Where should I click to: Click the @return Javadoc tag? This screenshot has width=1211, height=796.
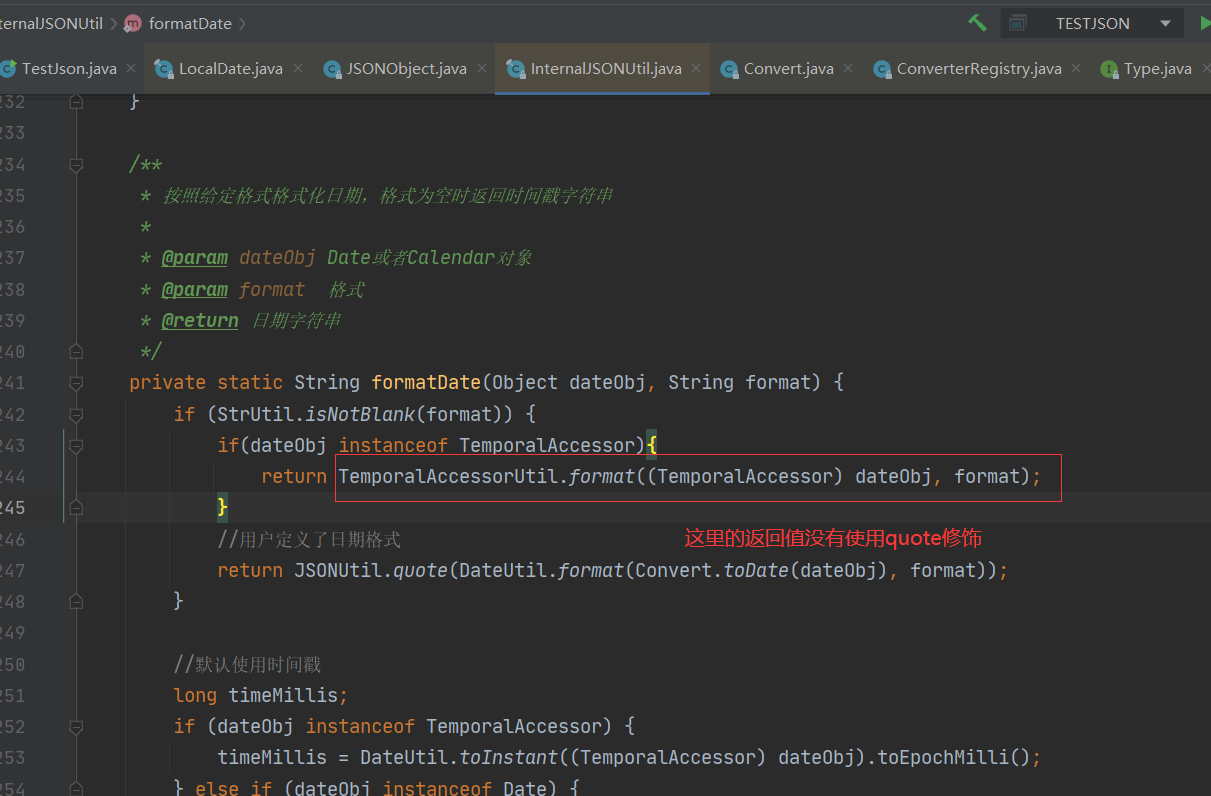pyautogui.click(x=200, y=321)
